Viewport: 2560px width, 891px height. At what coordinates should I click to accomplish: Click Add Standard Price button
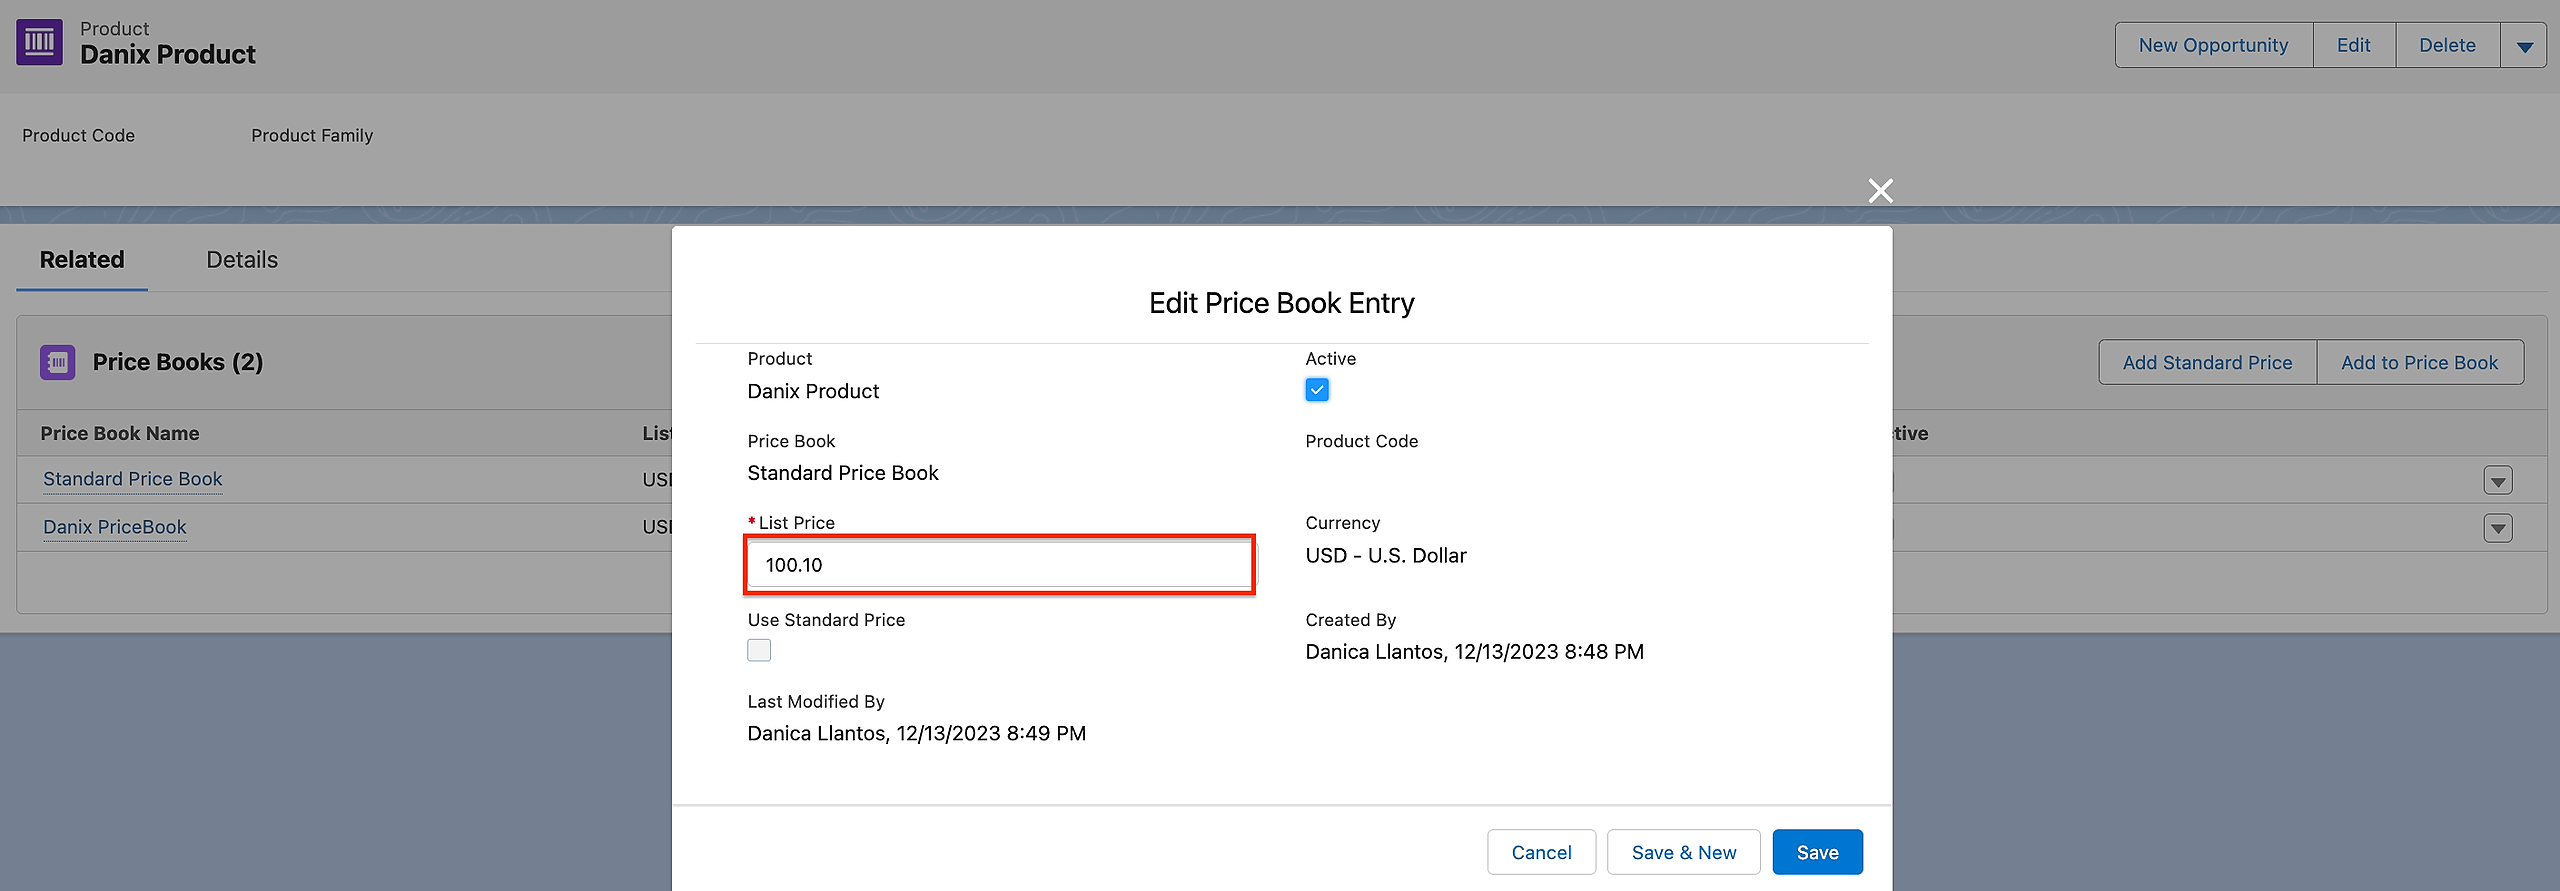point(2207,362)
